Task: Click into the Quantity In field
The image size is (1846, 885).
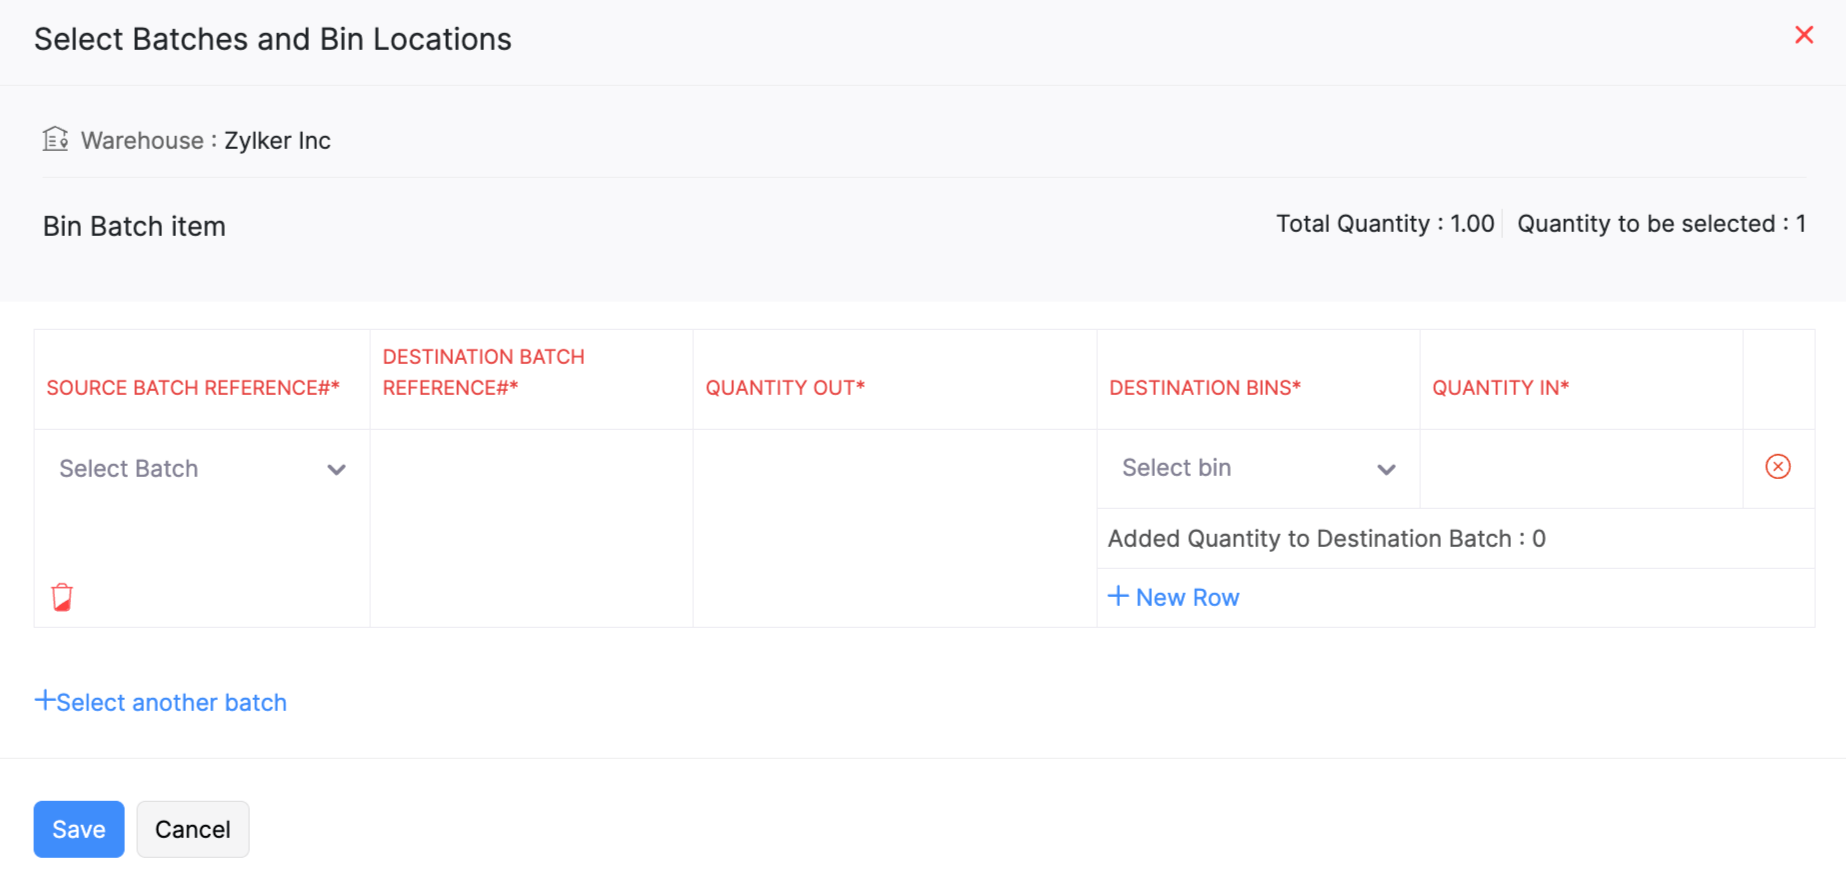Action: tap(1580, 468)
